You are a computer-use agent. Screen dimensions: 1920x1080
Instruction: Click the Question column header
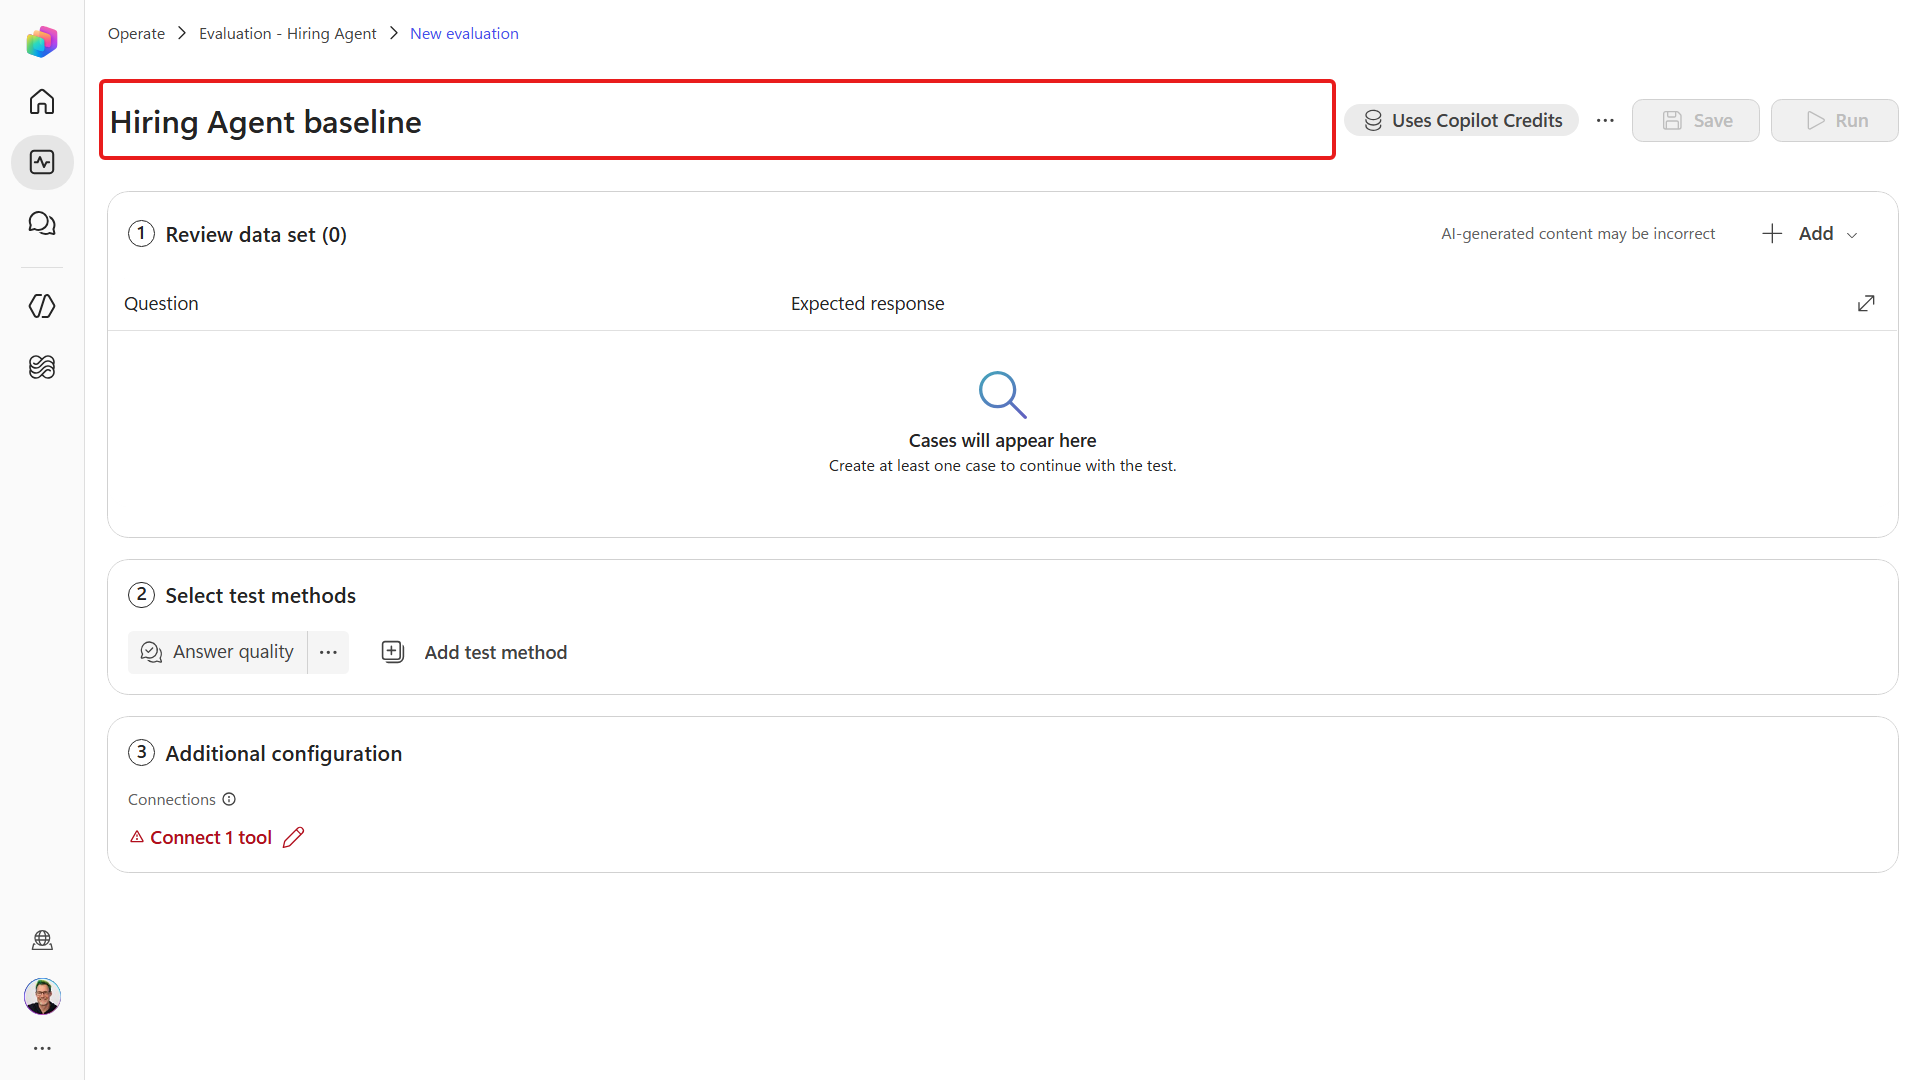pyautogui.click(x=161, y=304)
